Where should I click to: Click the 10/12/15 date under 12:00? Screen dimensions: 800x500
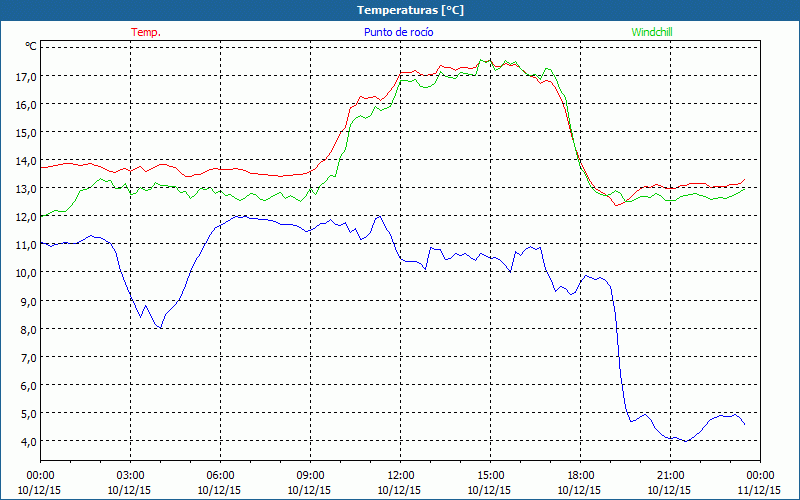pyautogui.click(x=399, y=490)
